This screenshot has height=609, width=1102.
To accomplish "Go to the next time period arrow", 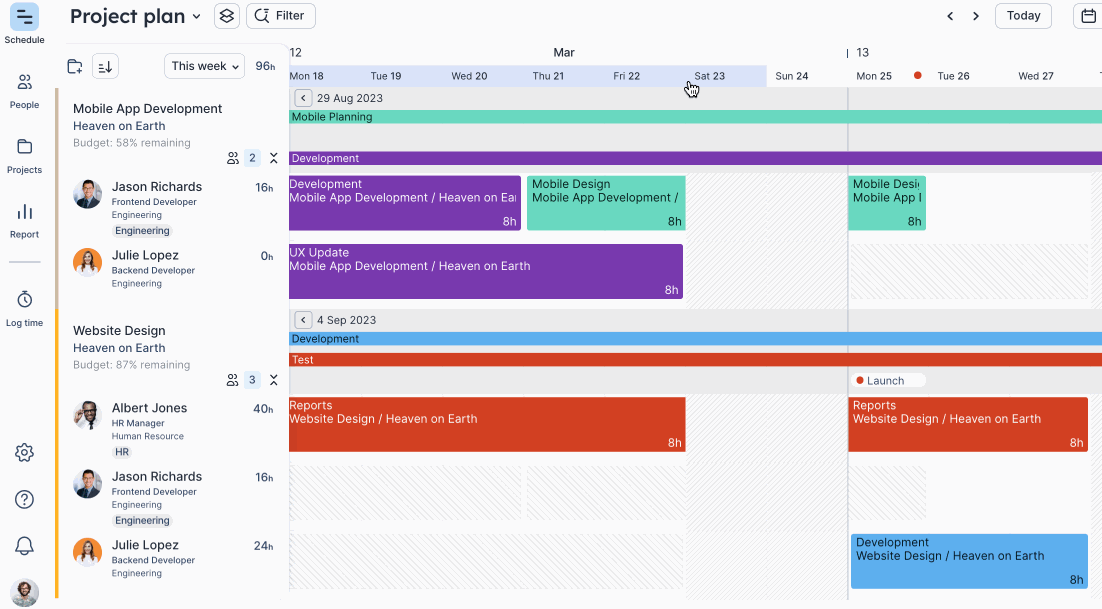I will point(976,16).
